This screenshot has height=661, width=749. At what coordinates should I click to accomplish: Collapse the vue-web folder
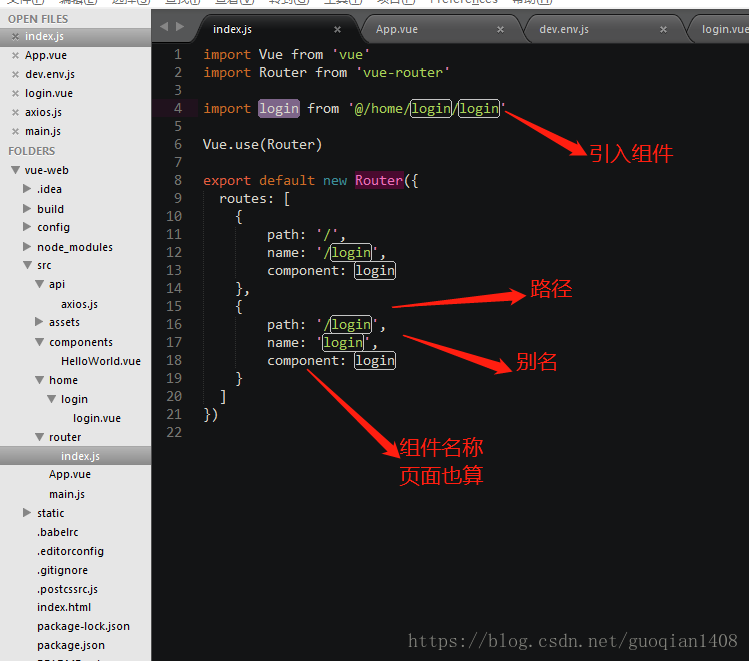tap(16, 170)
